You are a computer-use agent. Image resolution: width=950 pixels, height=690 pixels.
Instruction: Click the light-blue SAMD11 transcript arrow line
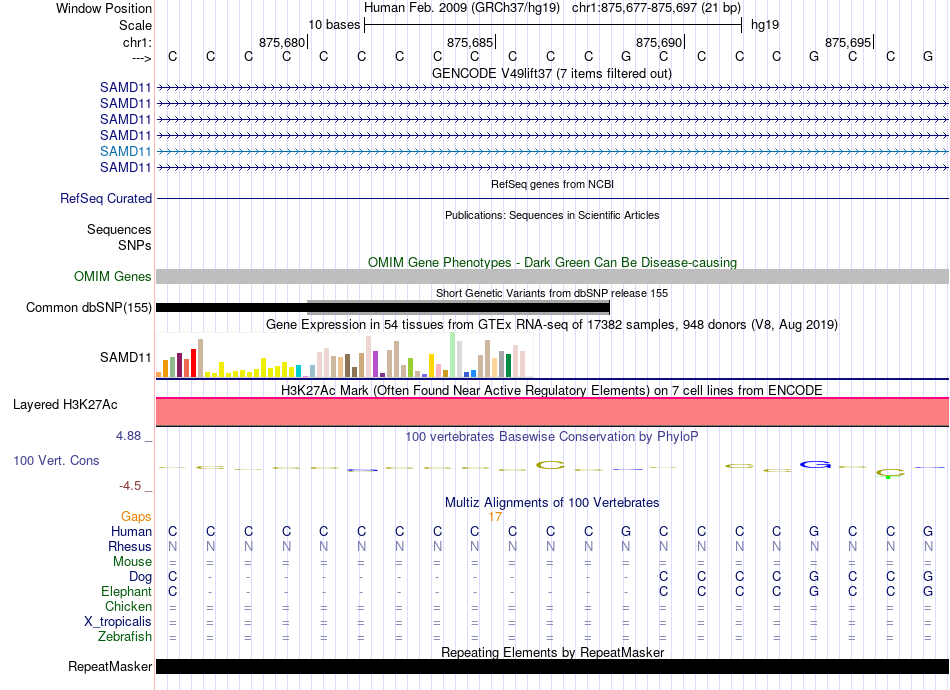pyautogui.click(x=552, y=151)
